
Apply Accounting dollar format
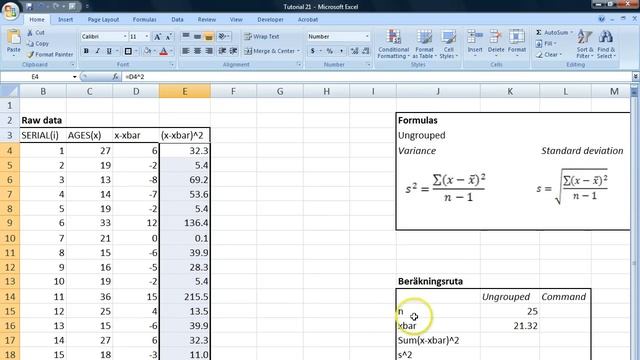point(313,51)
